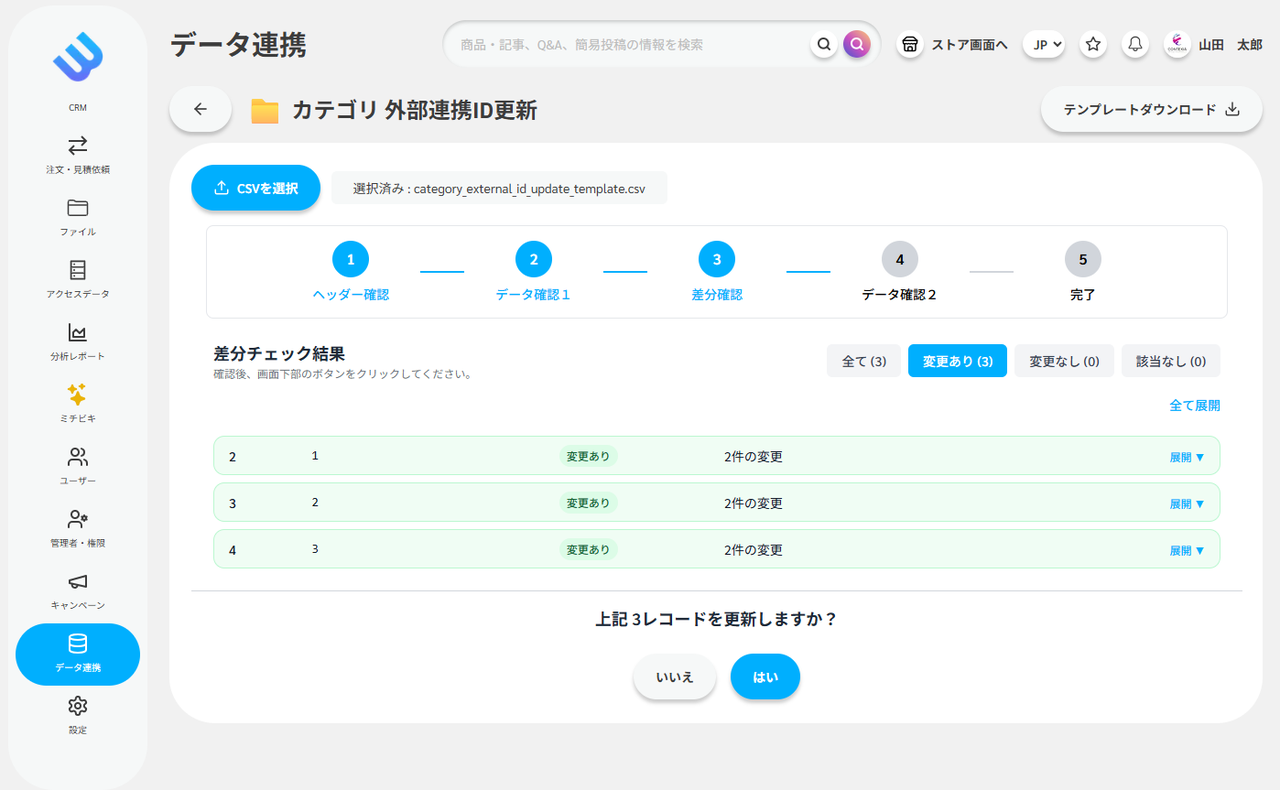Open the JP language dropdown
Screen dimensions: 1280x790
tap(1043, 44)
